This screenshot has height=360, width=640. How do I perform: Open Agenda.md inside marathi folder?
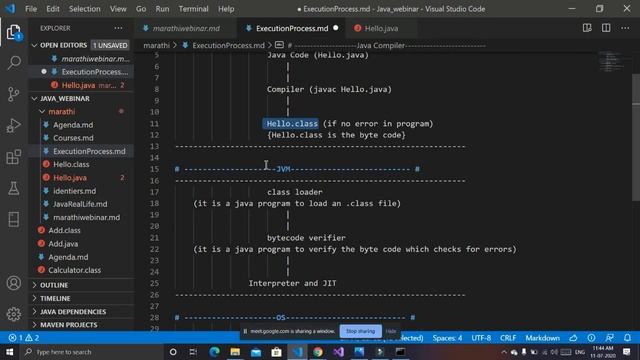(73, 125)
